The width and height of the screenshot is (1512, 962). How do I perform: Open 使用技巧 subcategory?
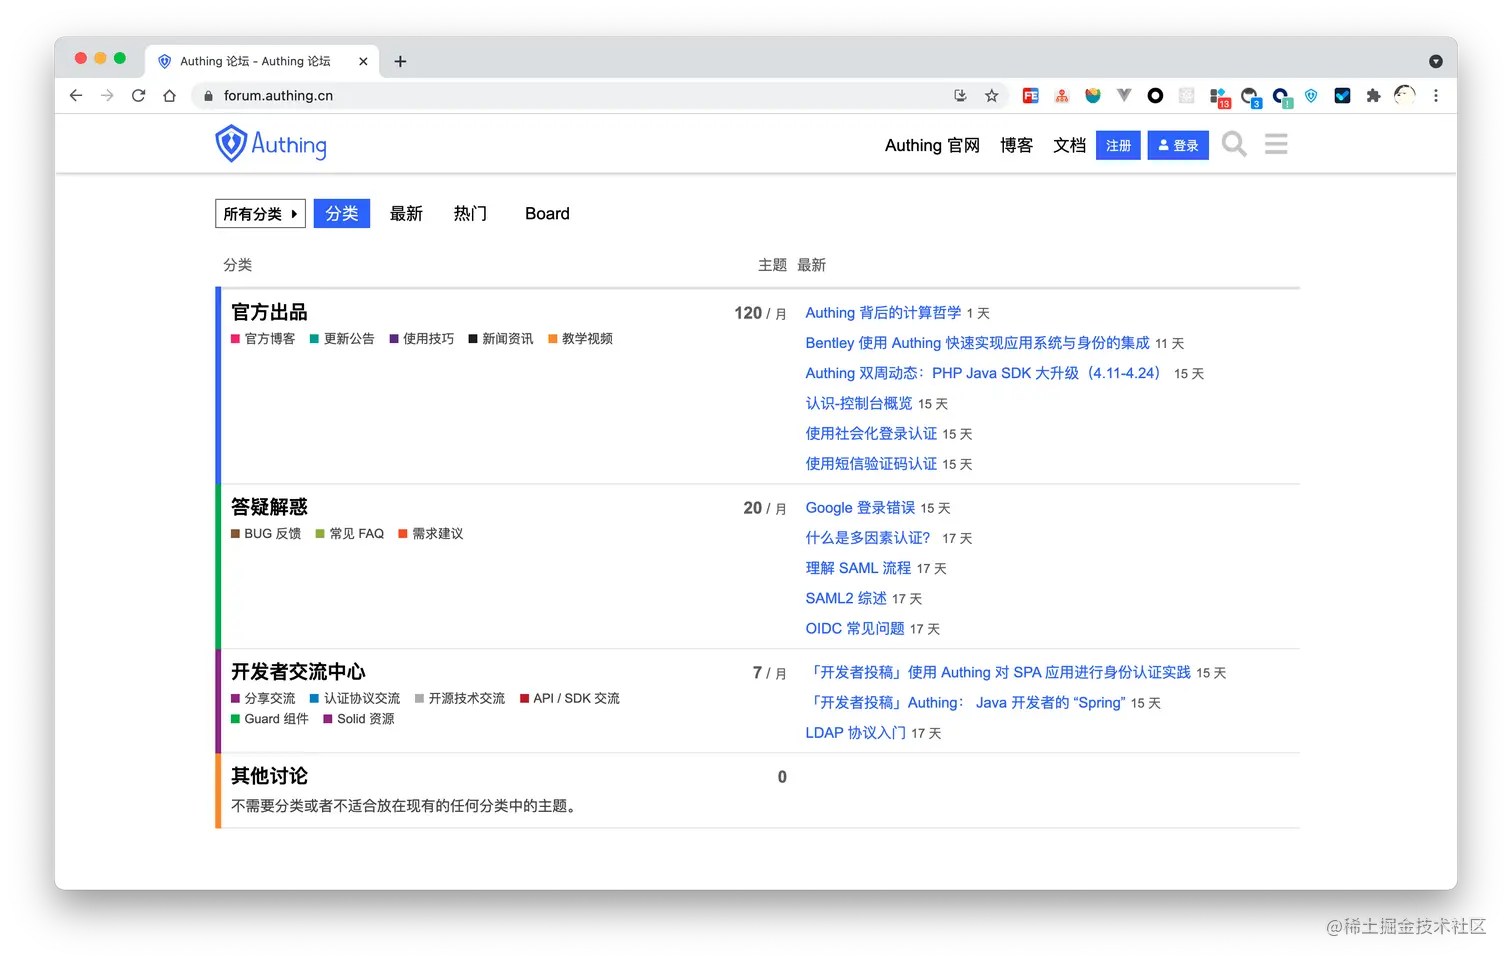tap(421, 339)
